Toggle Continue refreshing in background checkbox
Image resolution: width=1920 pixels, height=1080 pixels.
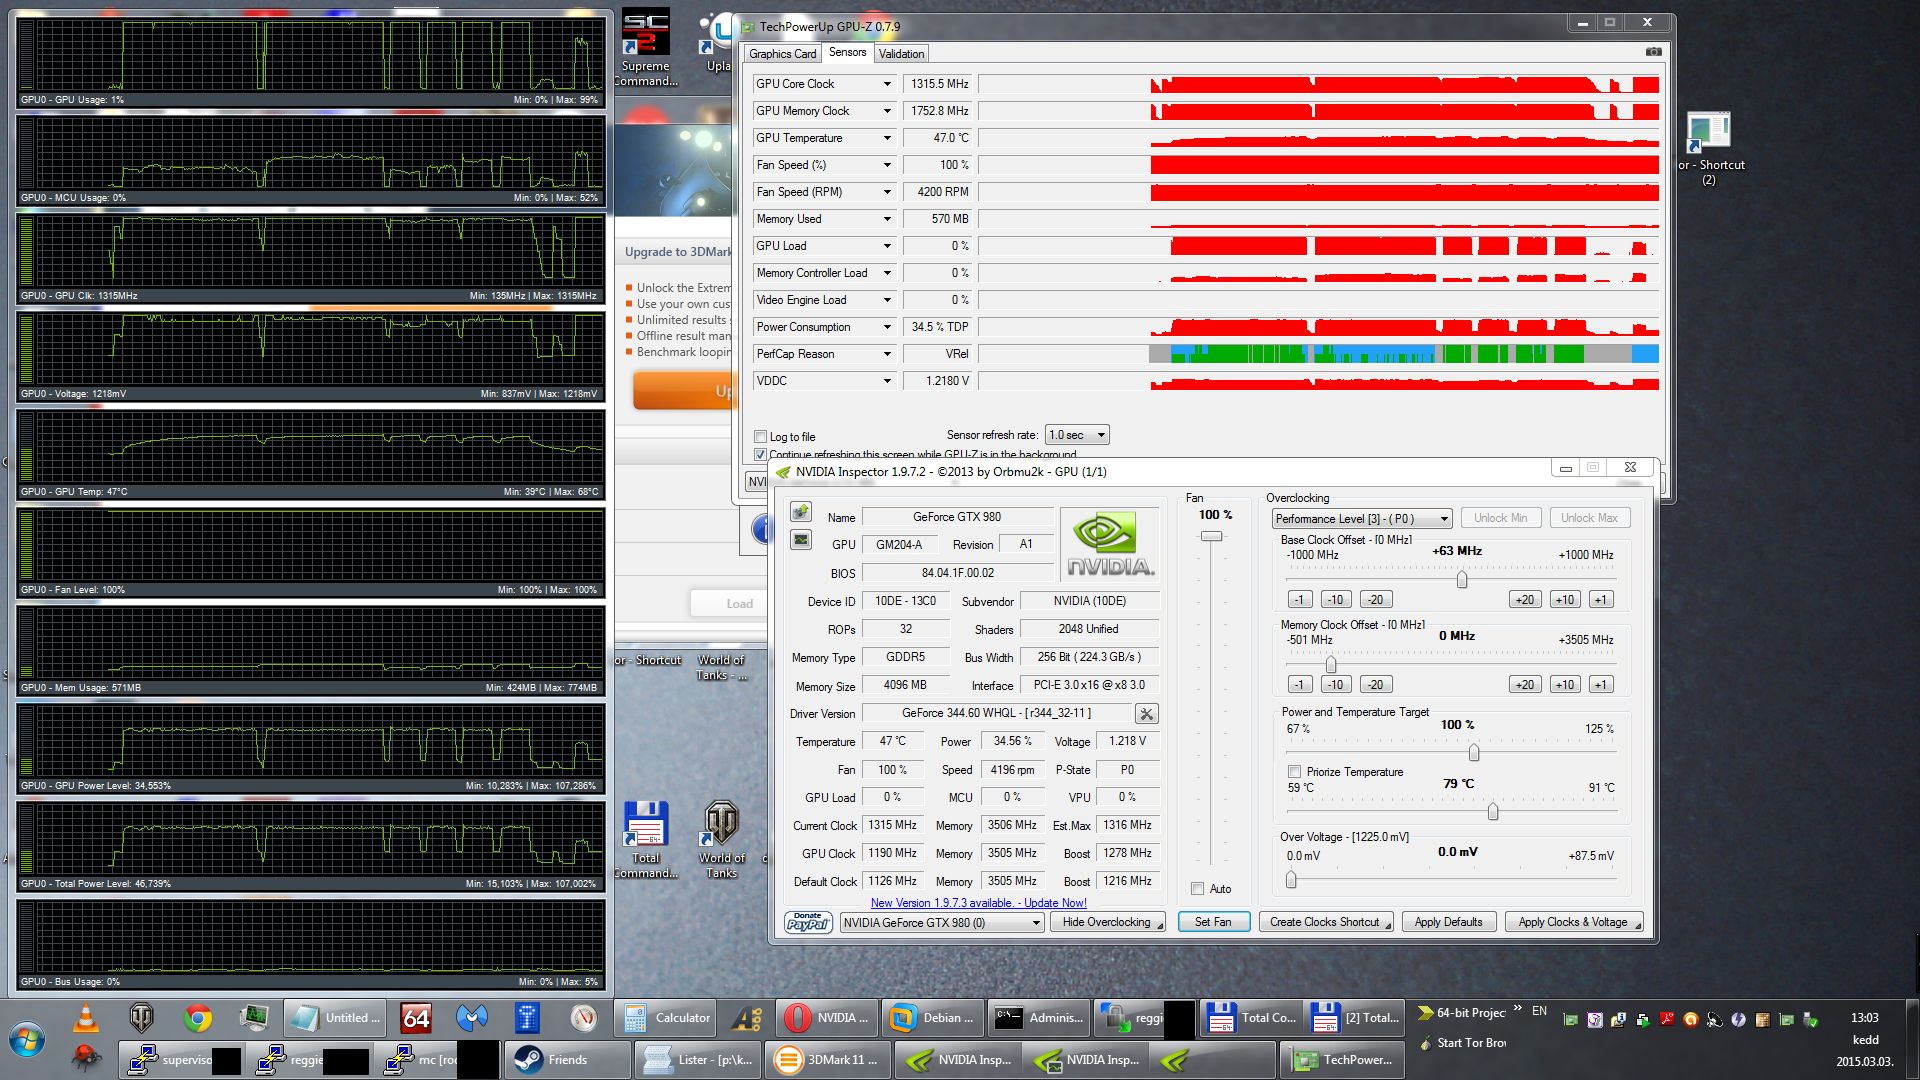coord(761,454)
